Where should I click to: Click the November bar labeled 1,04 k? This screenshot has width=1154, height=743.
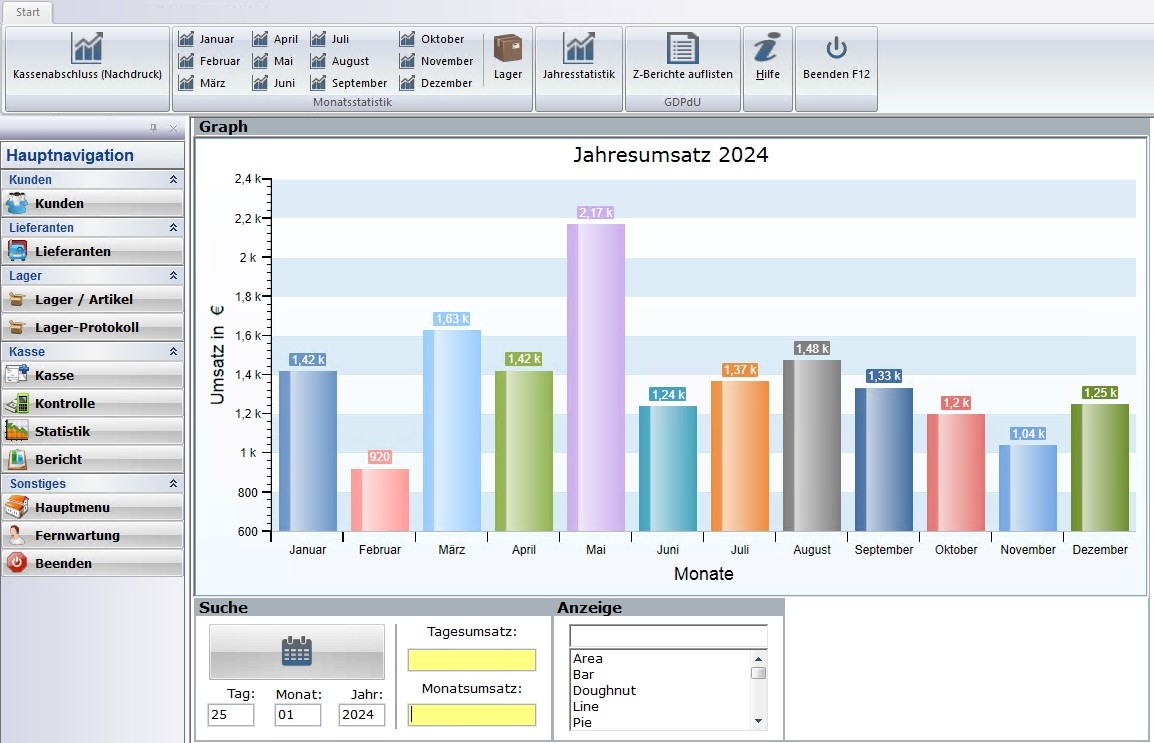[x=1028, y=488]
